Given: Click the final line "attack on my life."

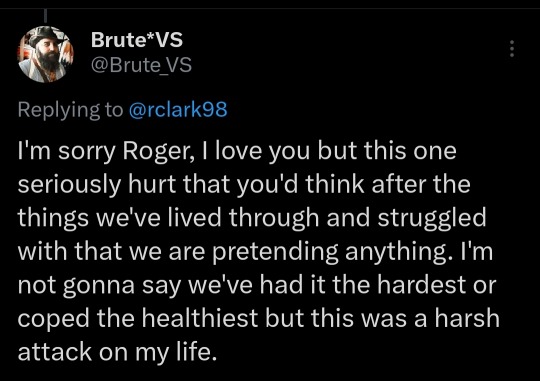Looking at the screenshot, I should pyautogui.click(x=117, y=353).
